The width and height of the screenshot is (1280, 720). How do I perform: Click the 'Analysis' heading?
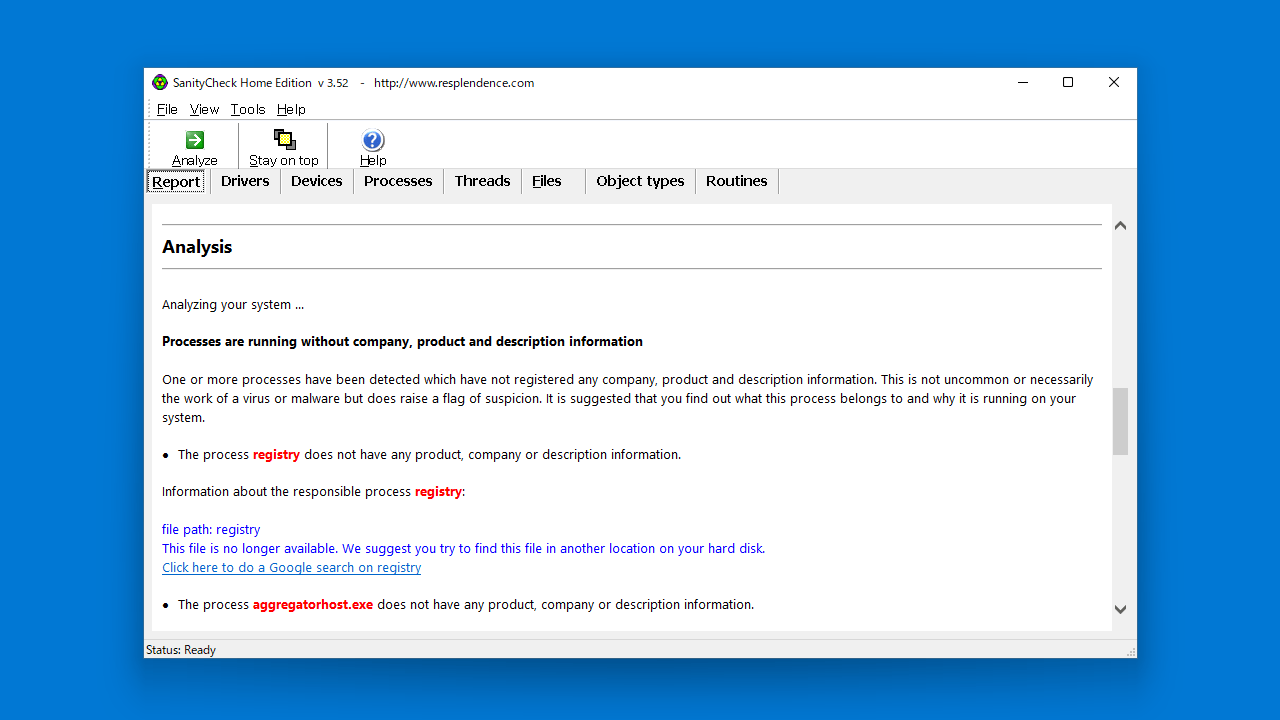tap(197, 247)
